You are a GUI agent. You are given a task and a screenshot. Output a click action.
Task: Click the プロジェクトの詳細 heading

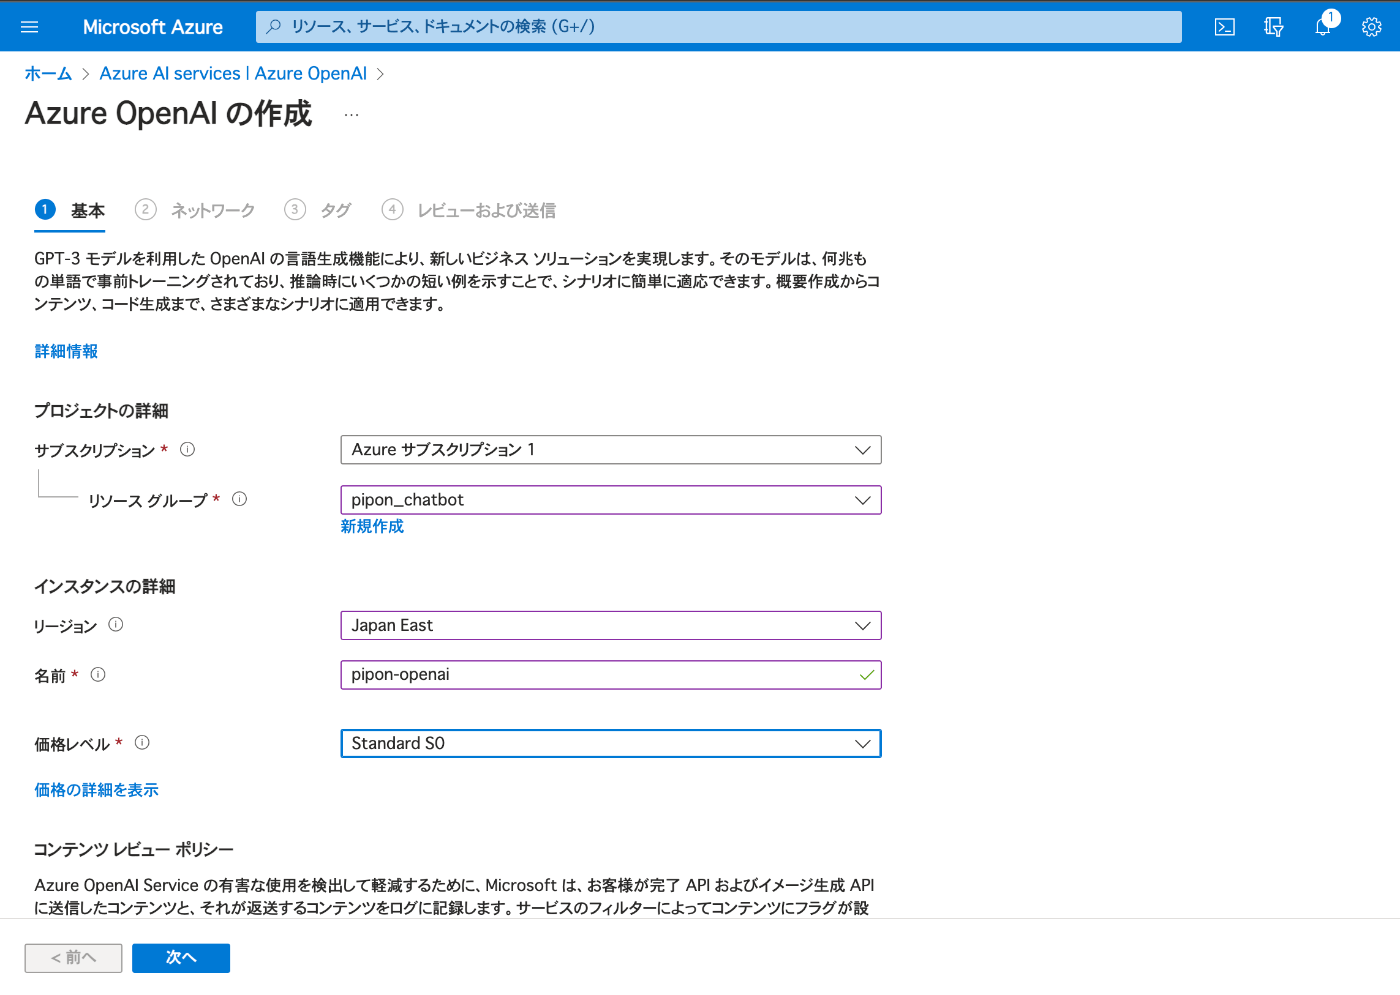(101, 411)
